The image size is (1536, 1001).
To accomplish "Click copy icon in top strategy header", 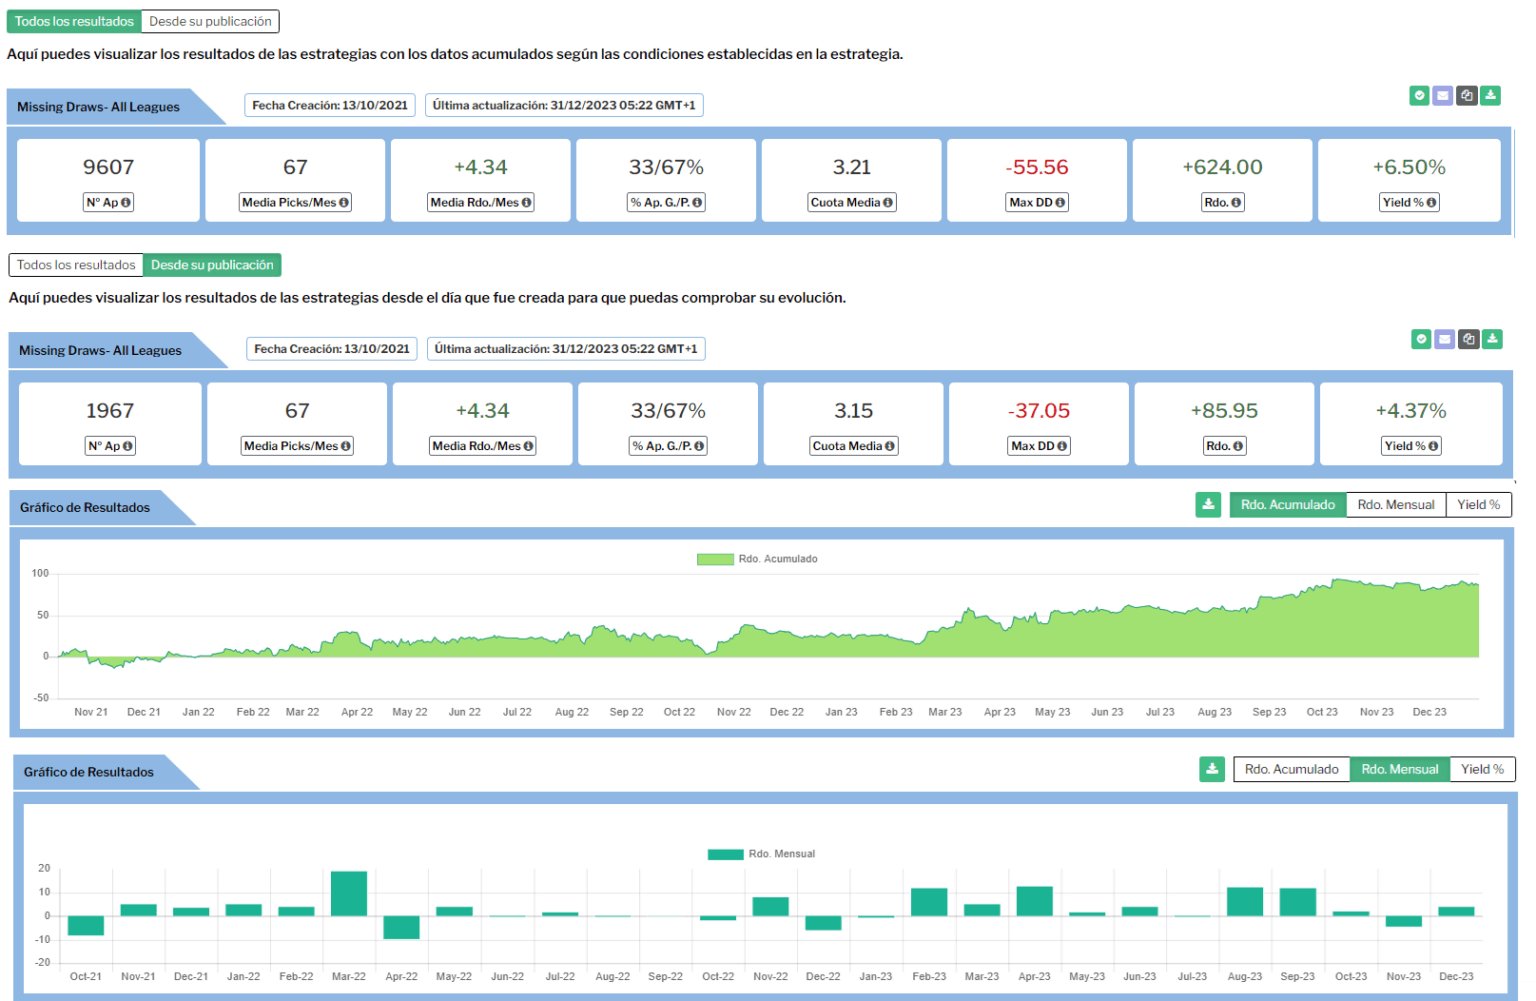I will tap(1466, 96).
